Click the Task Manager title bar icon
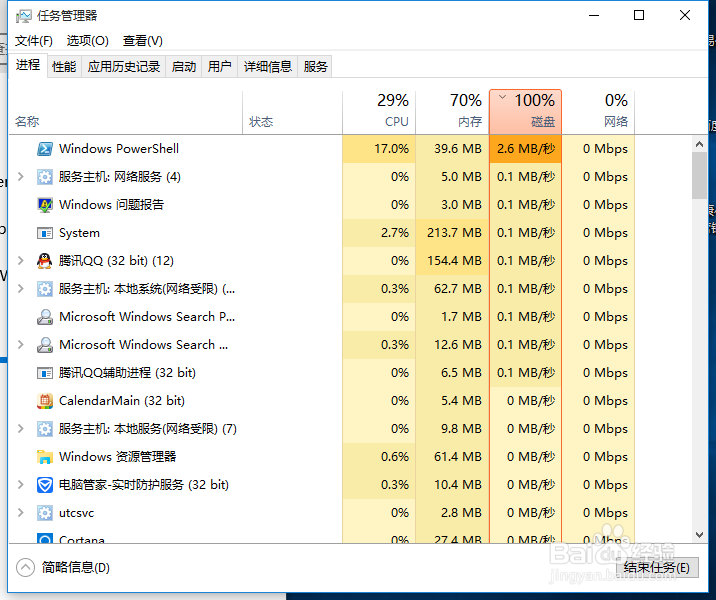This screenshot has height=600, width=716. coord(24,16)
